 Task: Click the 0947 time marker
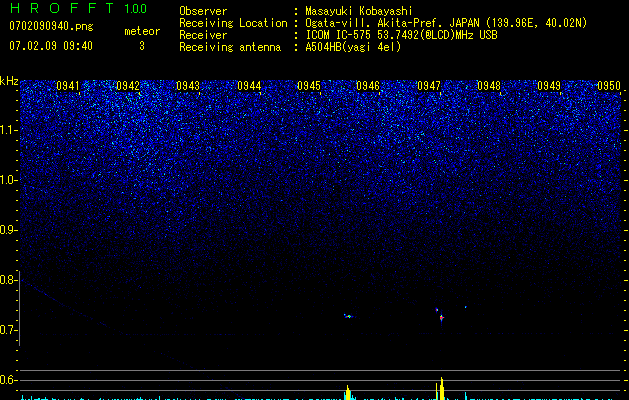[429, 86]
